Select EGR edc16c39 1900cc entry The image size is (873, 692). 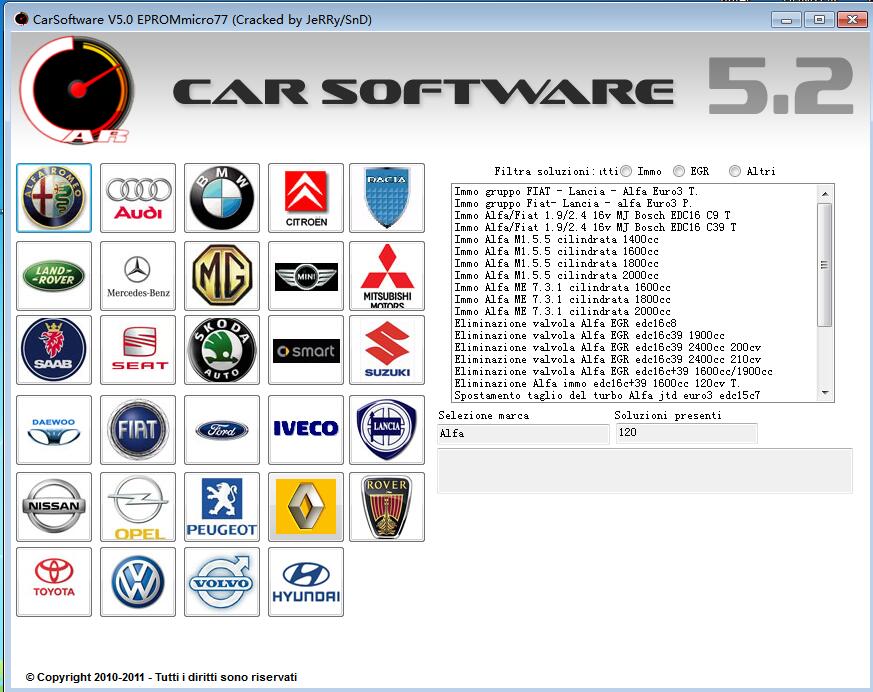pos(589,336)
